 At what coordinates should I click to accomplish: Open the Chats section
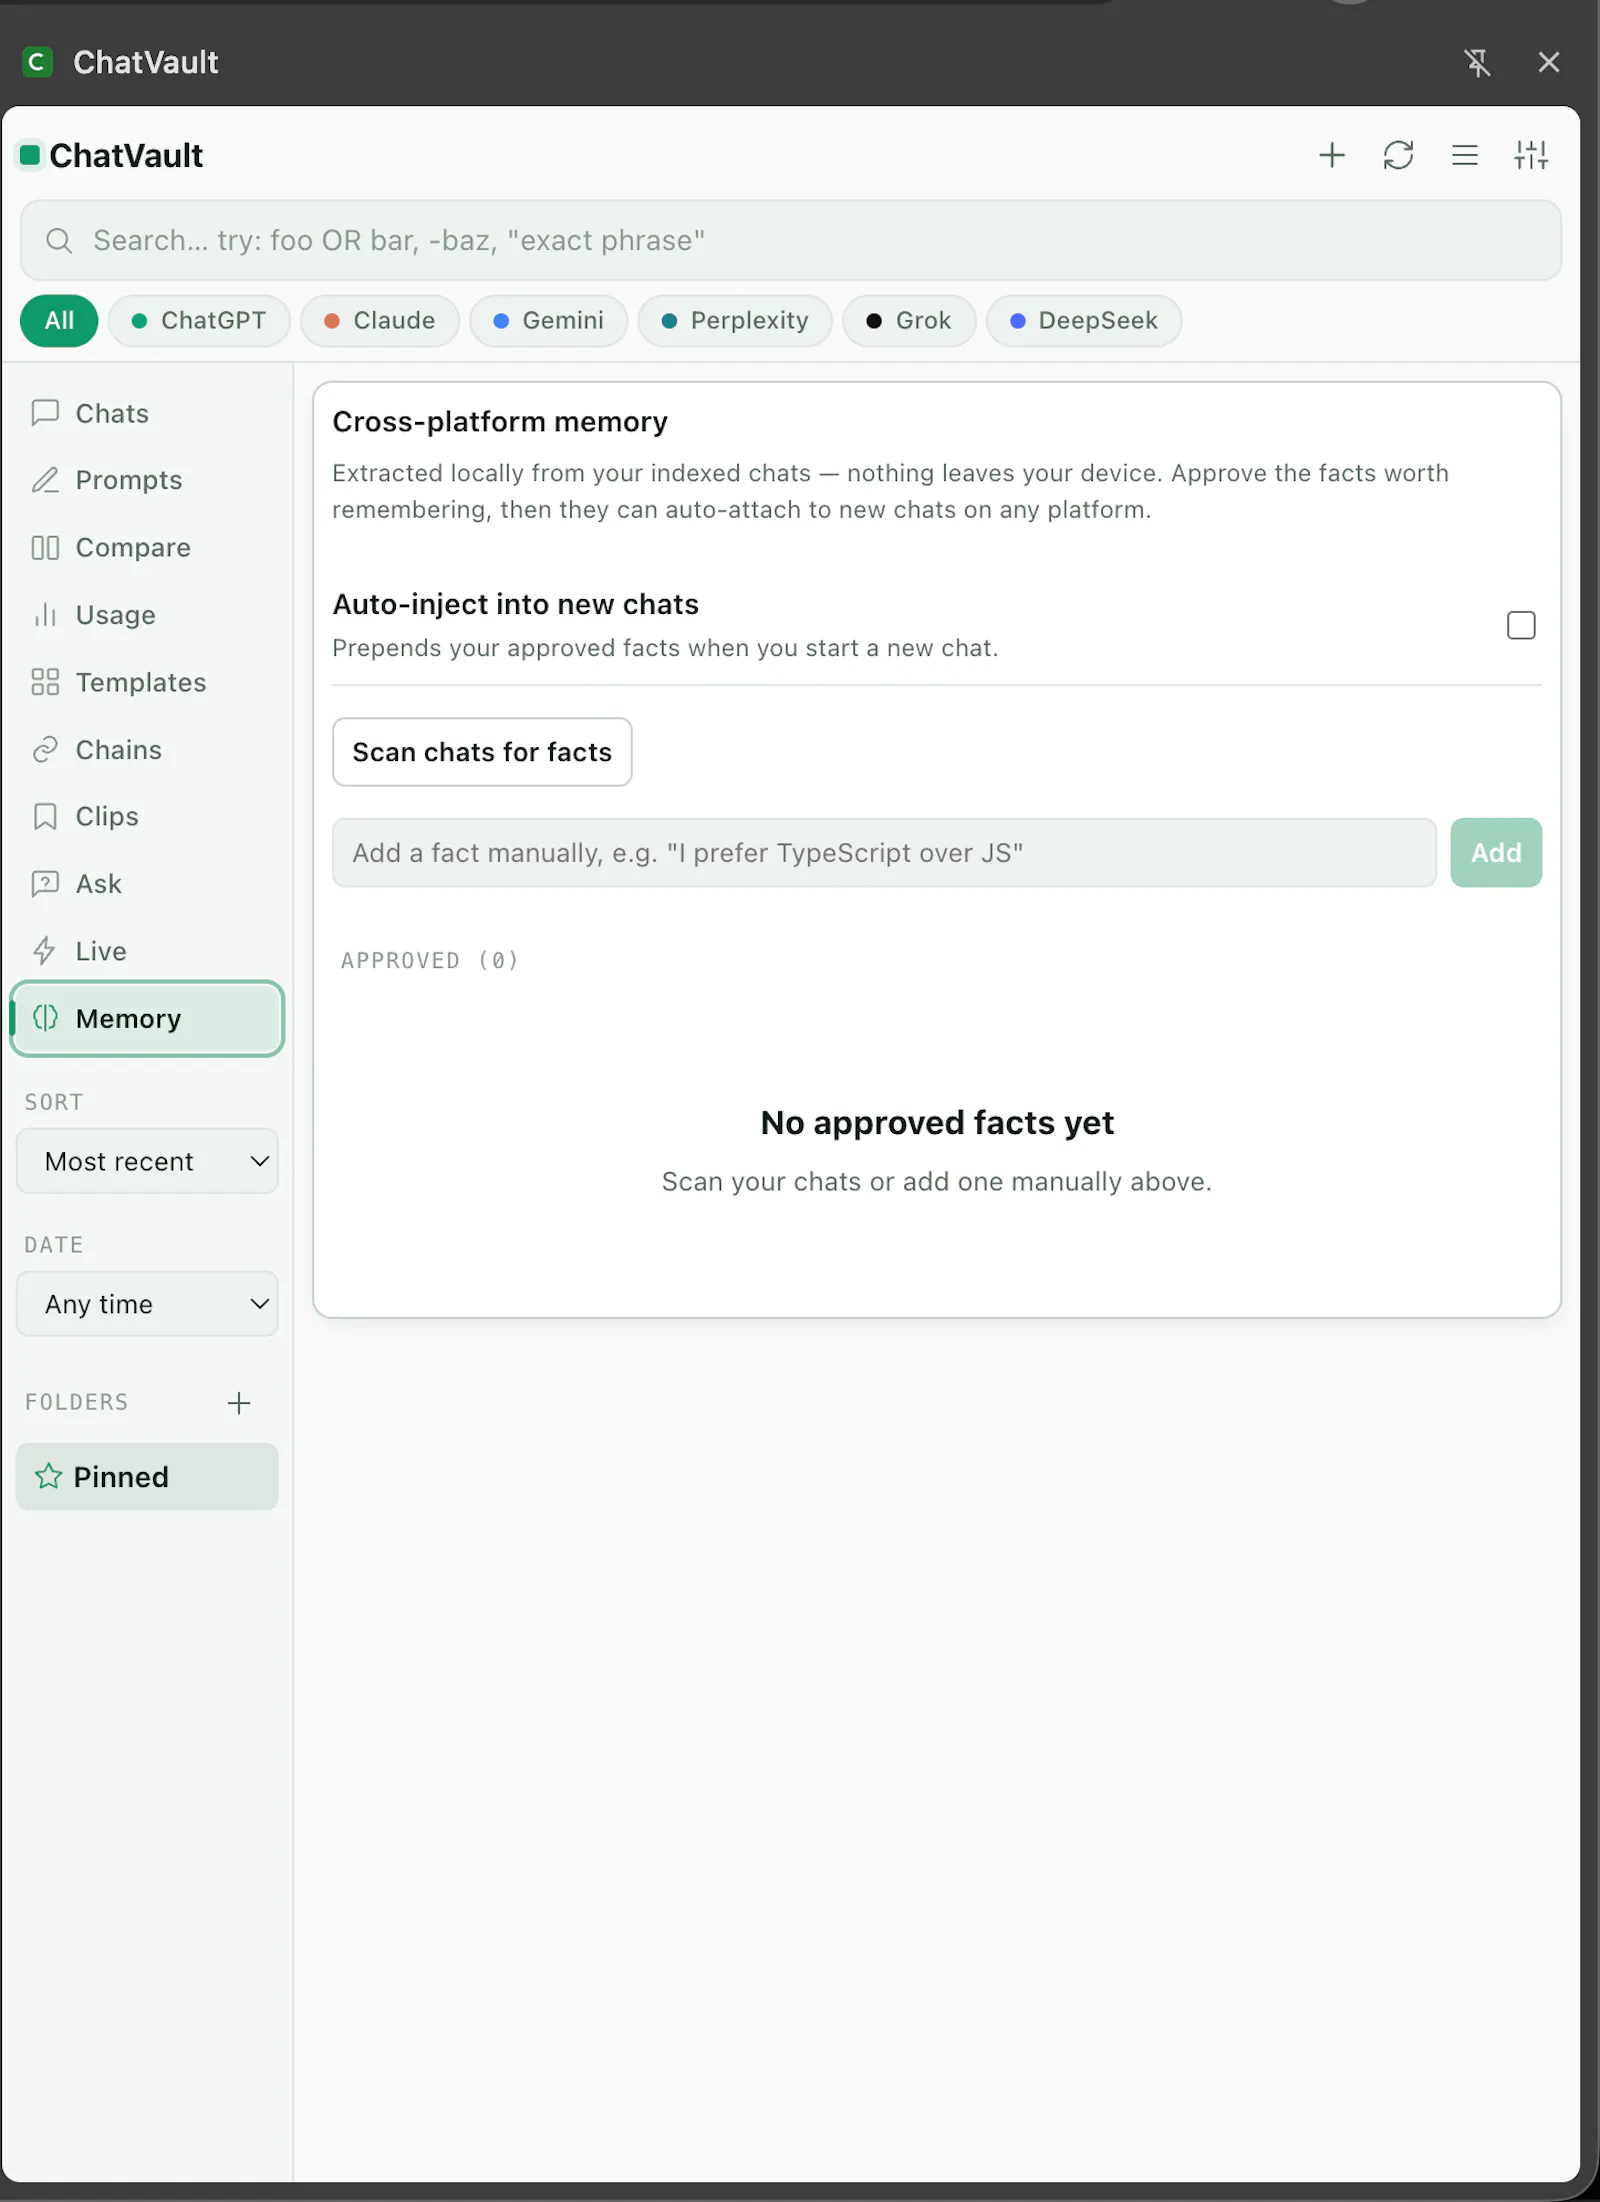coord(147,413)
